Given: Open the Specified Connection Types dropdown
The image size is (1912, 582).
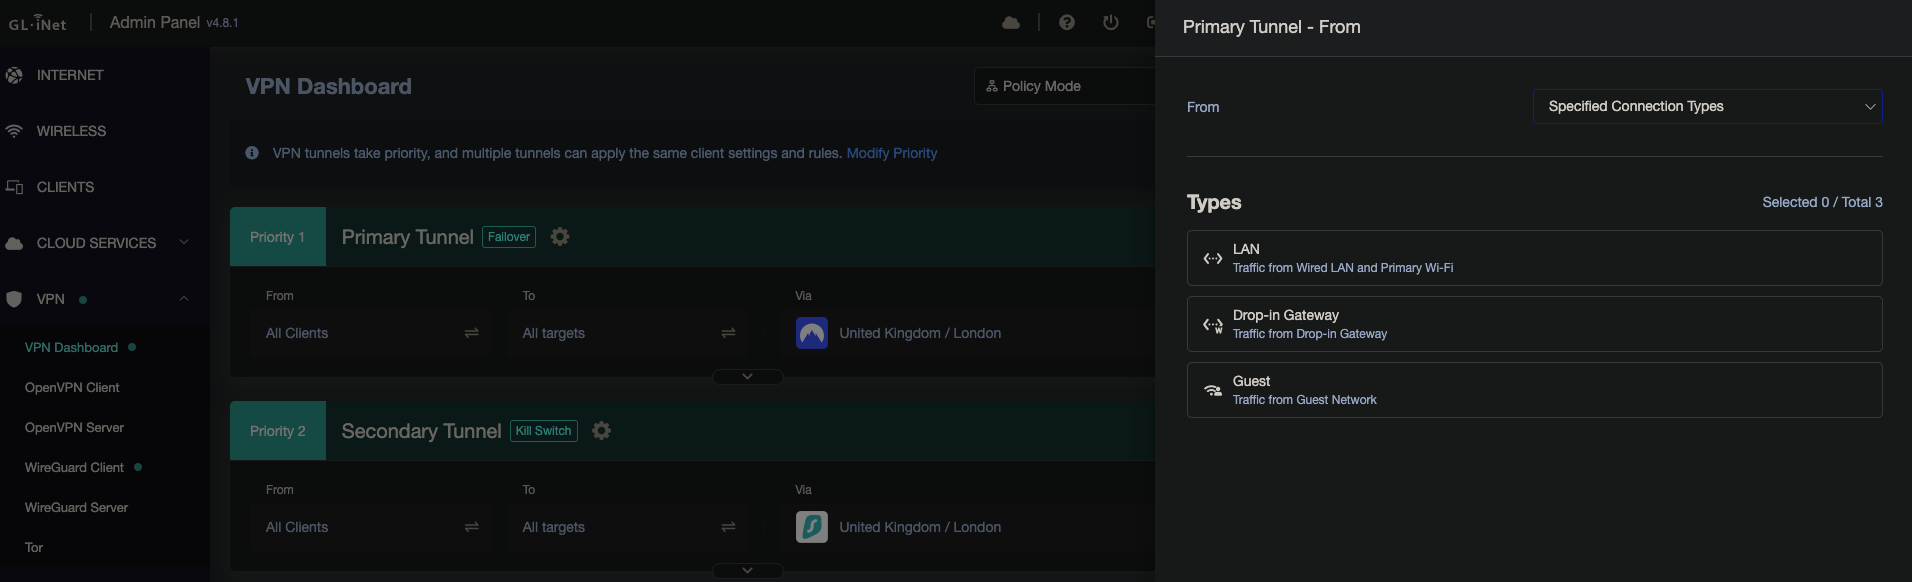Looking at the screenshot, I should (x=1706, y=107).
